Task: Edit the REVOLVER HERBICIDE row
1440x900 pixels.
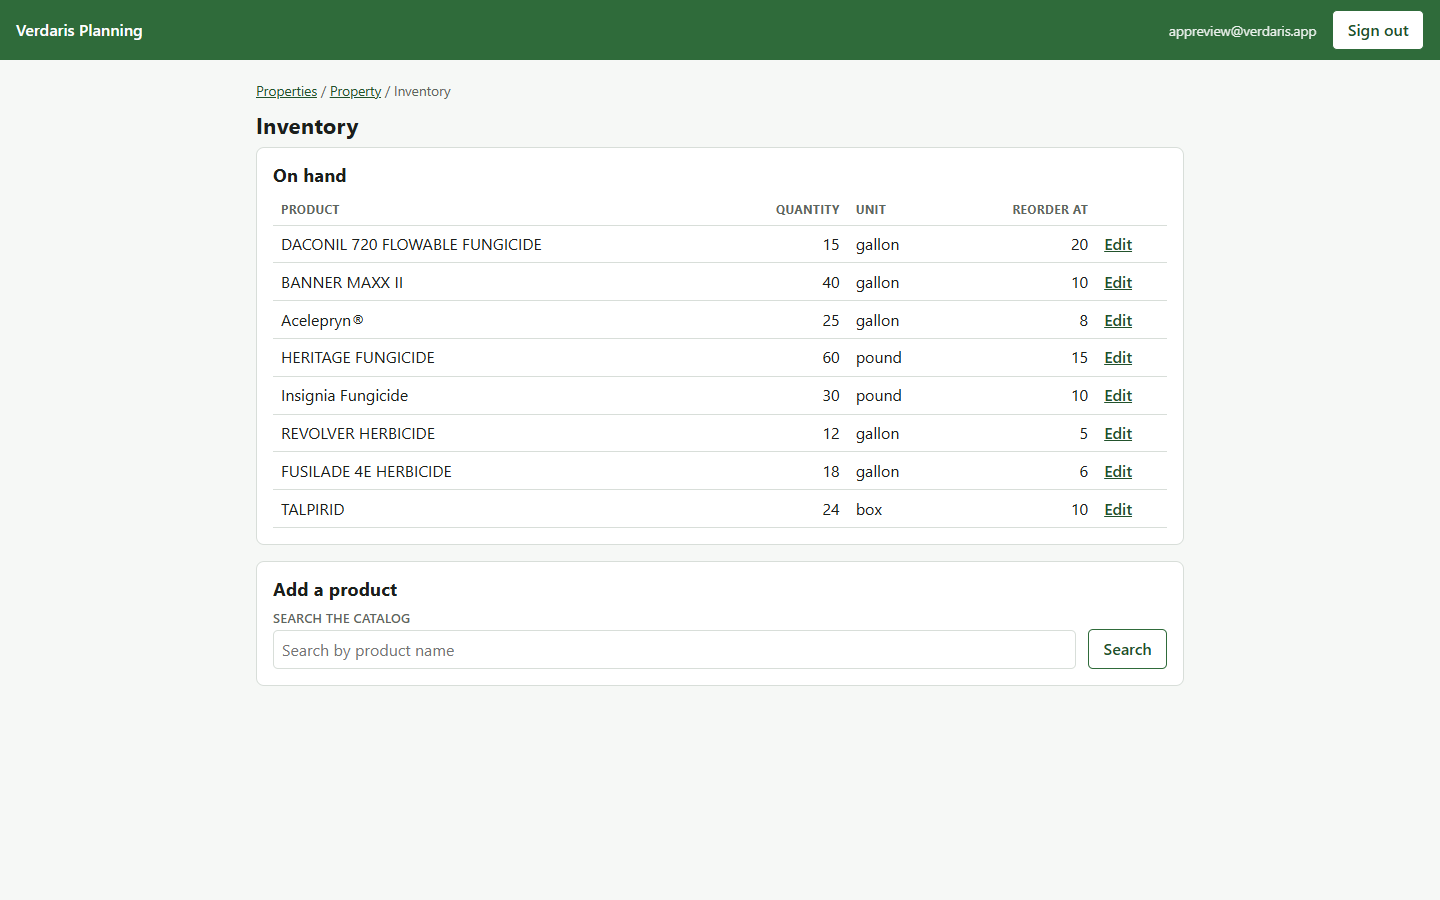Action: point(1118,434)
